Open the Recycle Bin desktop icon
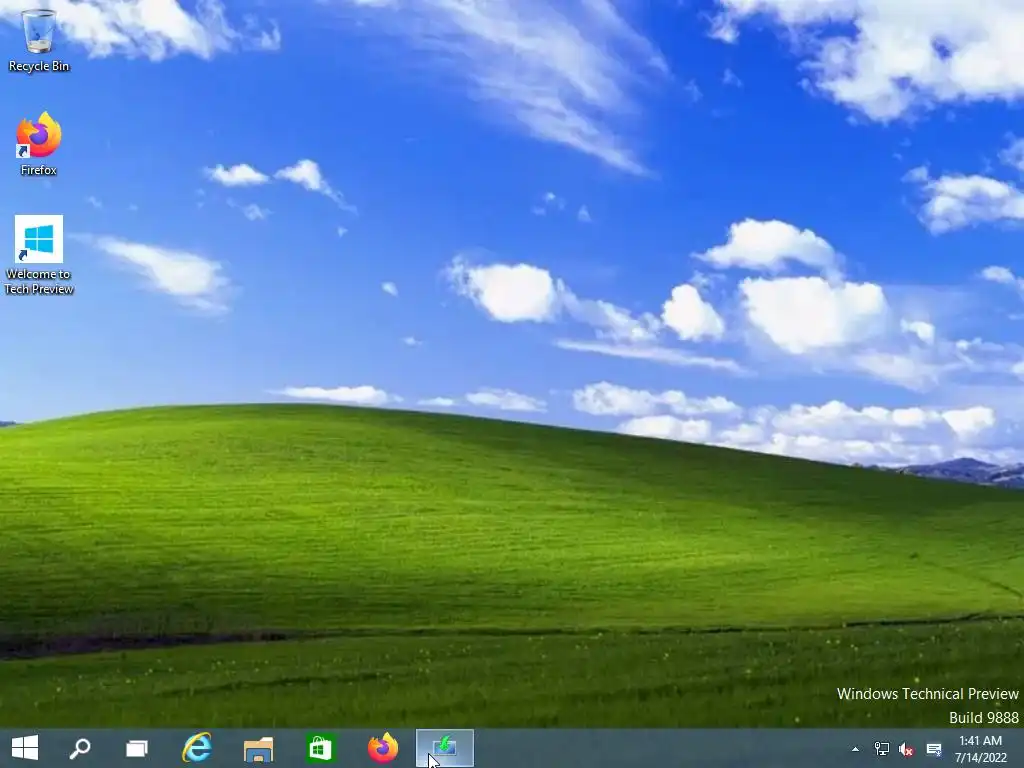Viewport: 1024px width, 768px height. tap(39, 39)
